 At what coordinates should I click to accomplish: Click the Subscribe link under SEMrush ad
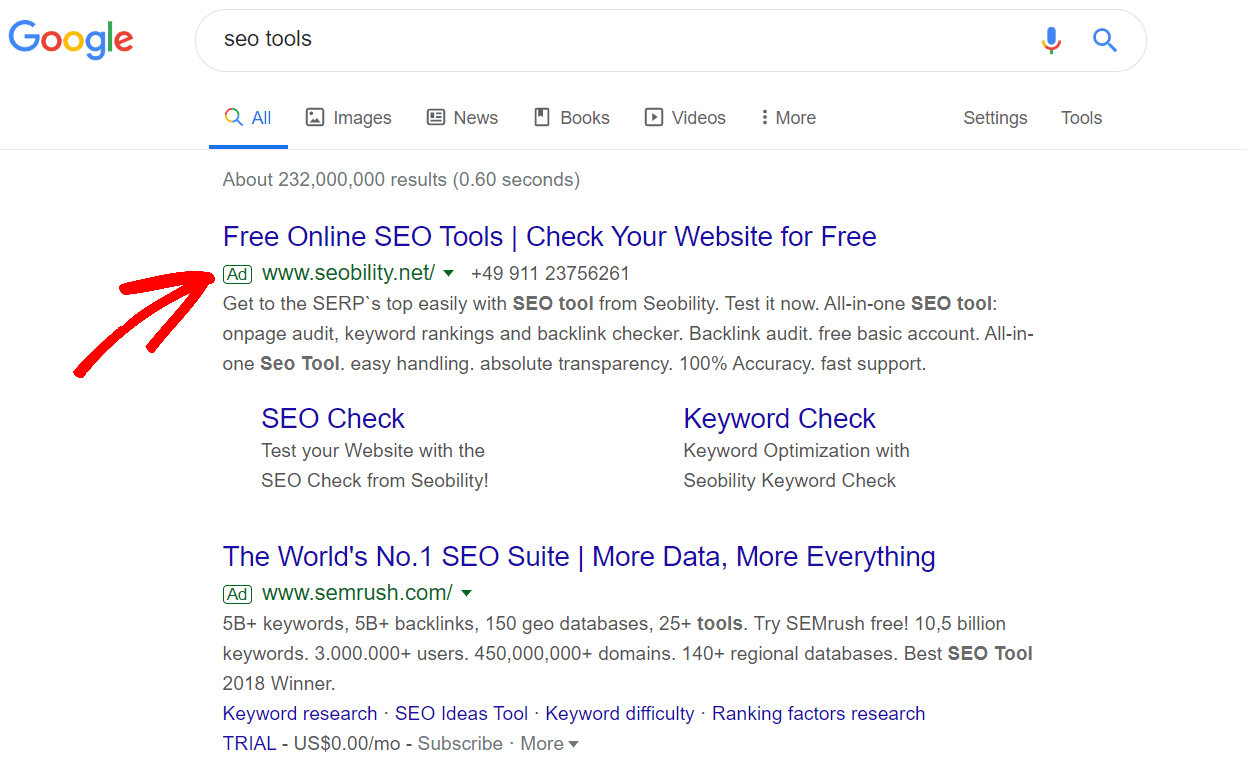[460, 744]
